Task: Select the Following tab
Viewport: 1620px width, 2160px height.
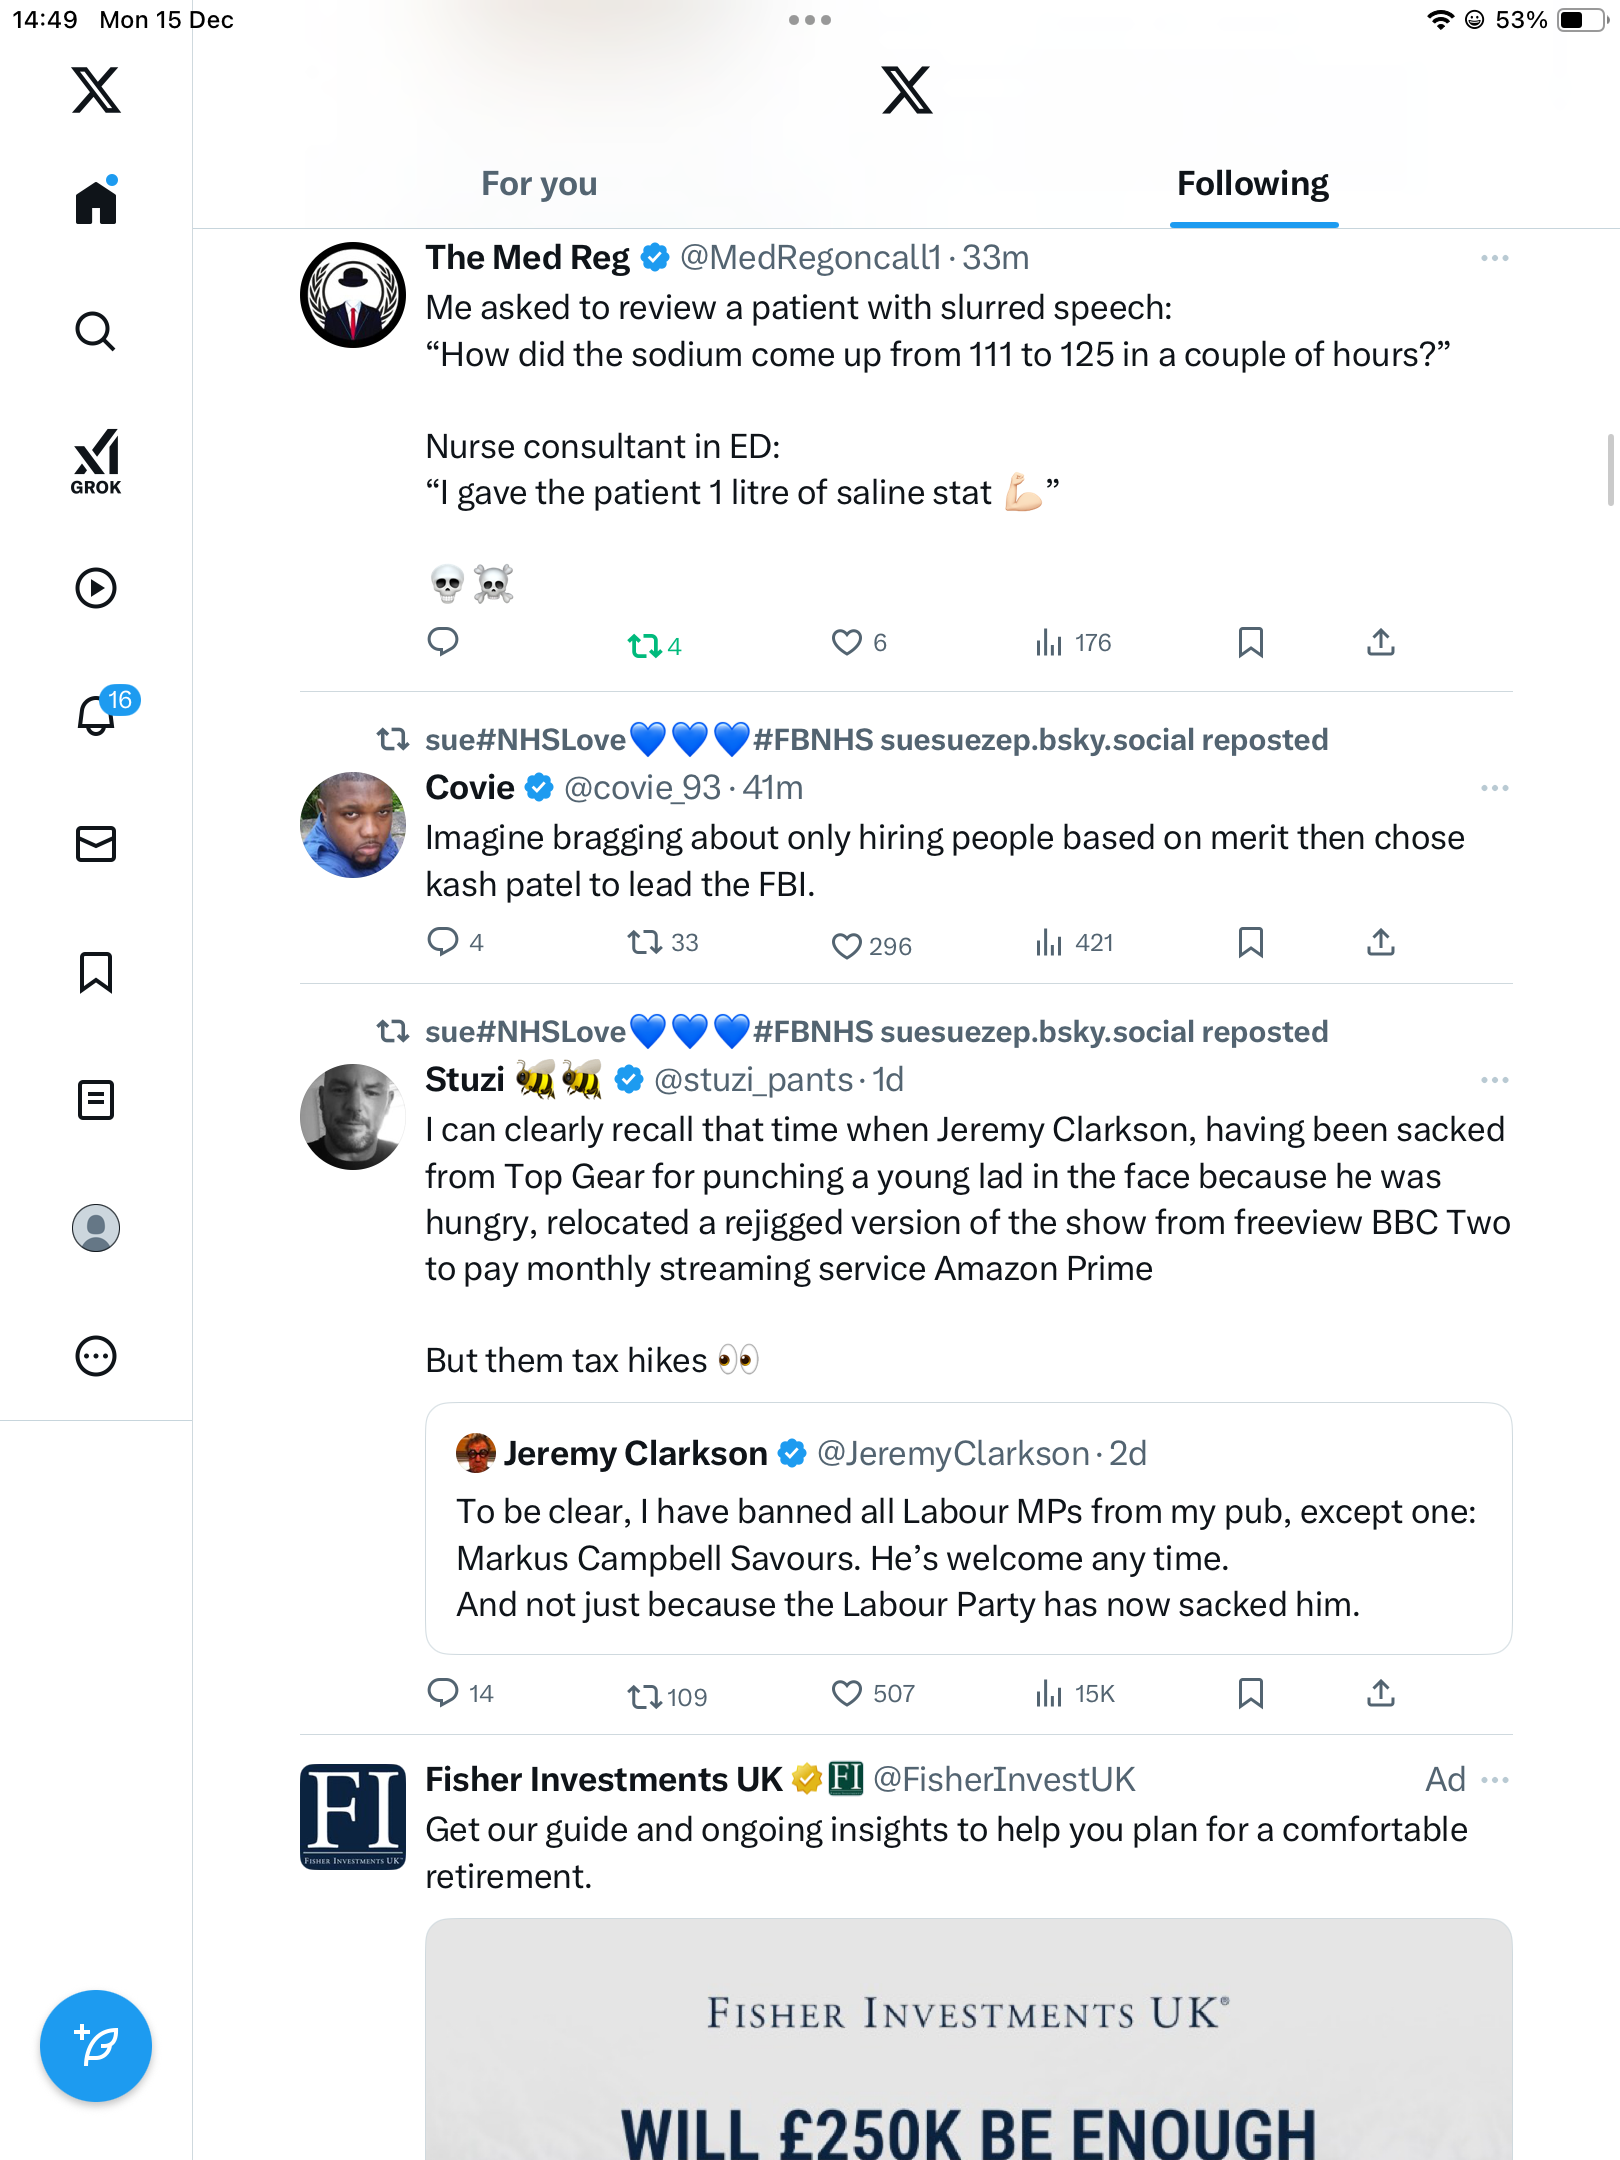Action: (x=1252, y=184)
